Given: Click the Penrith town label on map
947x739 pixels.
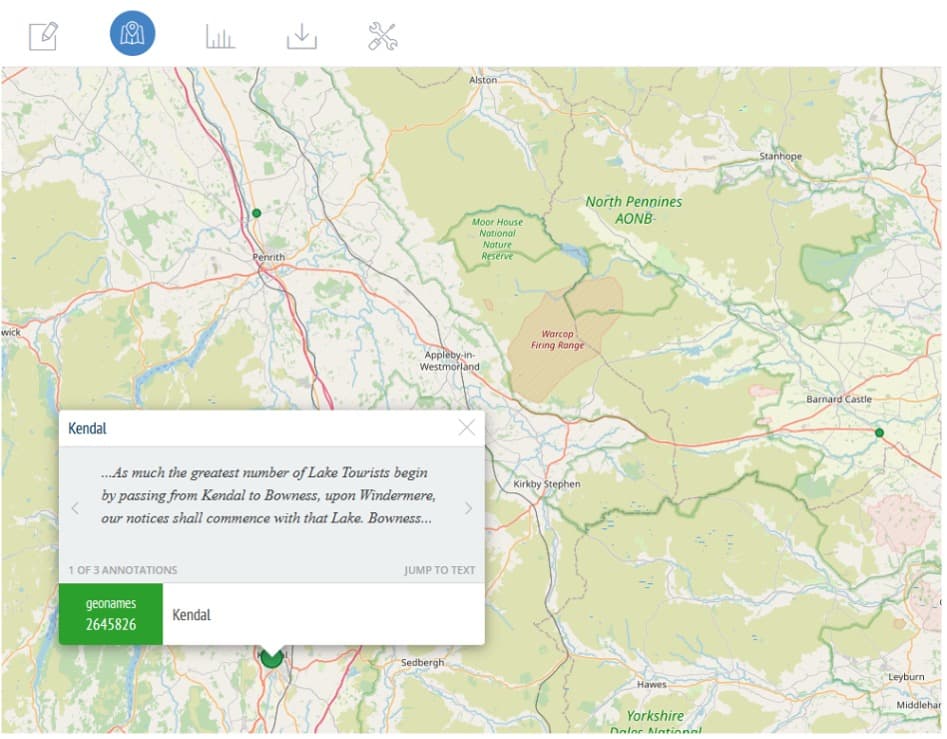Looking at the screenshot, I should point(268,257).
